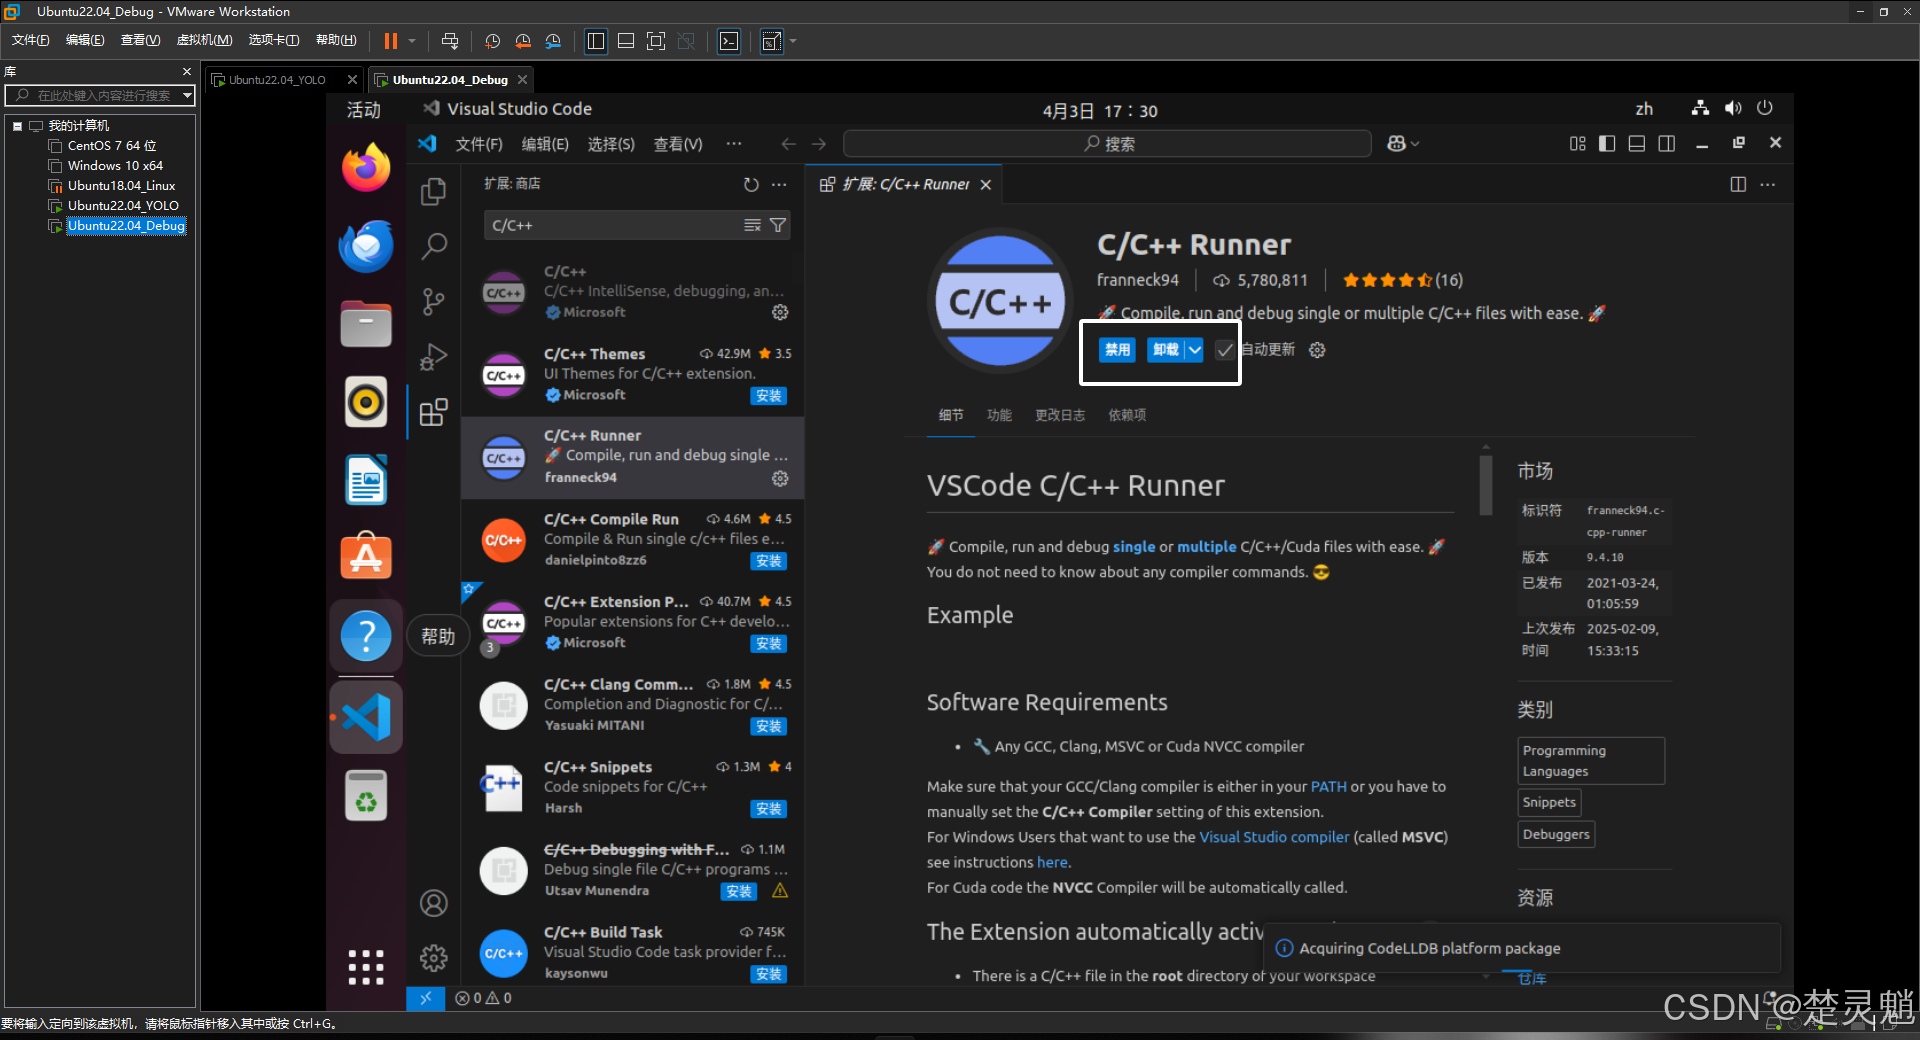Collapse the My Computer tree node

17,126
